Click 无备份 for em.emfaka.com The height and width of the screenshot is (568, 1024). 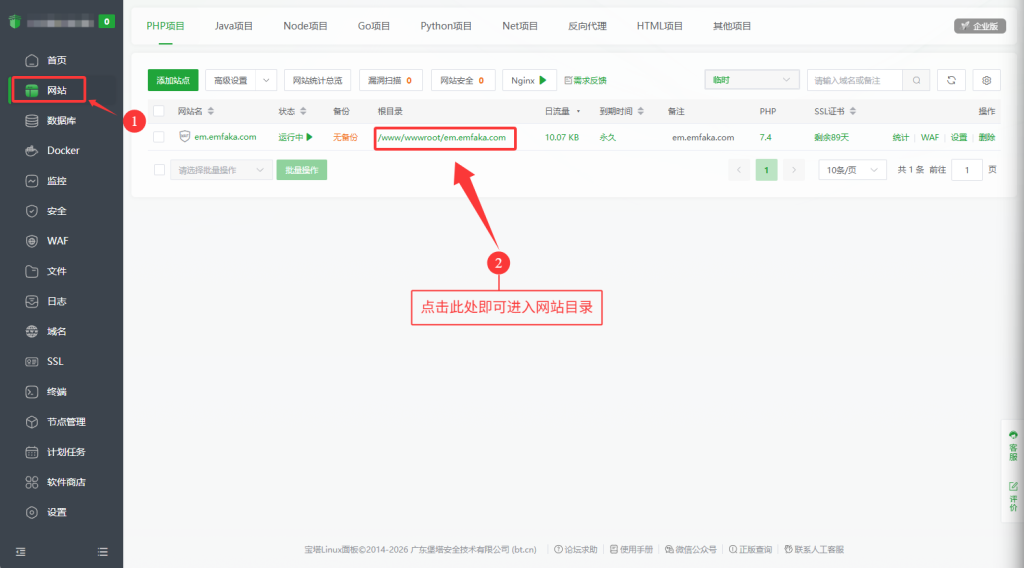(x=345, y=137)
